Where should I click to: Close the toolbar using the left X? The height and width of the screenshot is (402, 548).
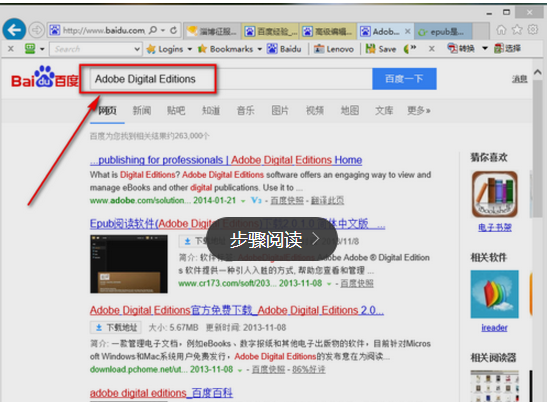click(11, 49)
